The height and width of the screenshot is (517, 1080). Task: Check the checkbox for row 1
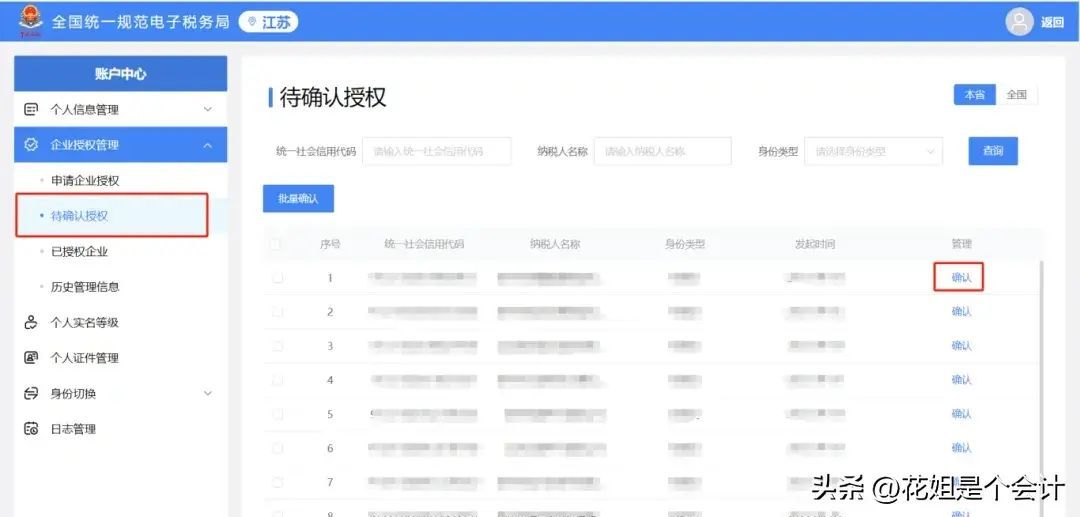278,278
